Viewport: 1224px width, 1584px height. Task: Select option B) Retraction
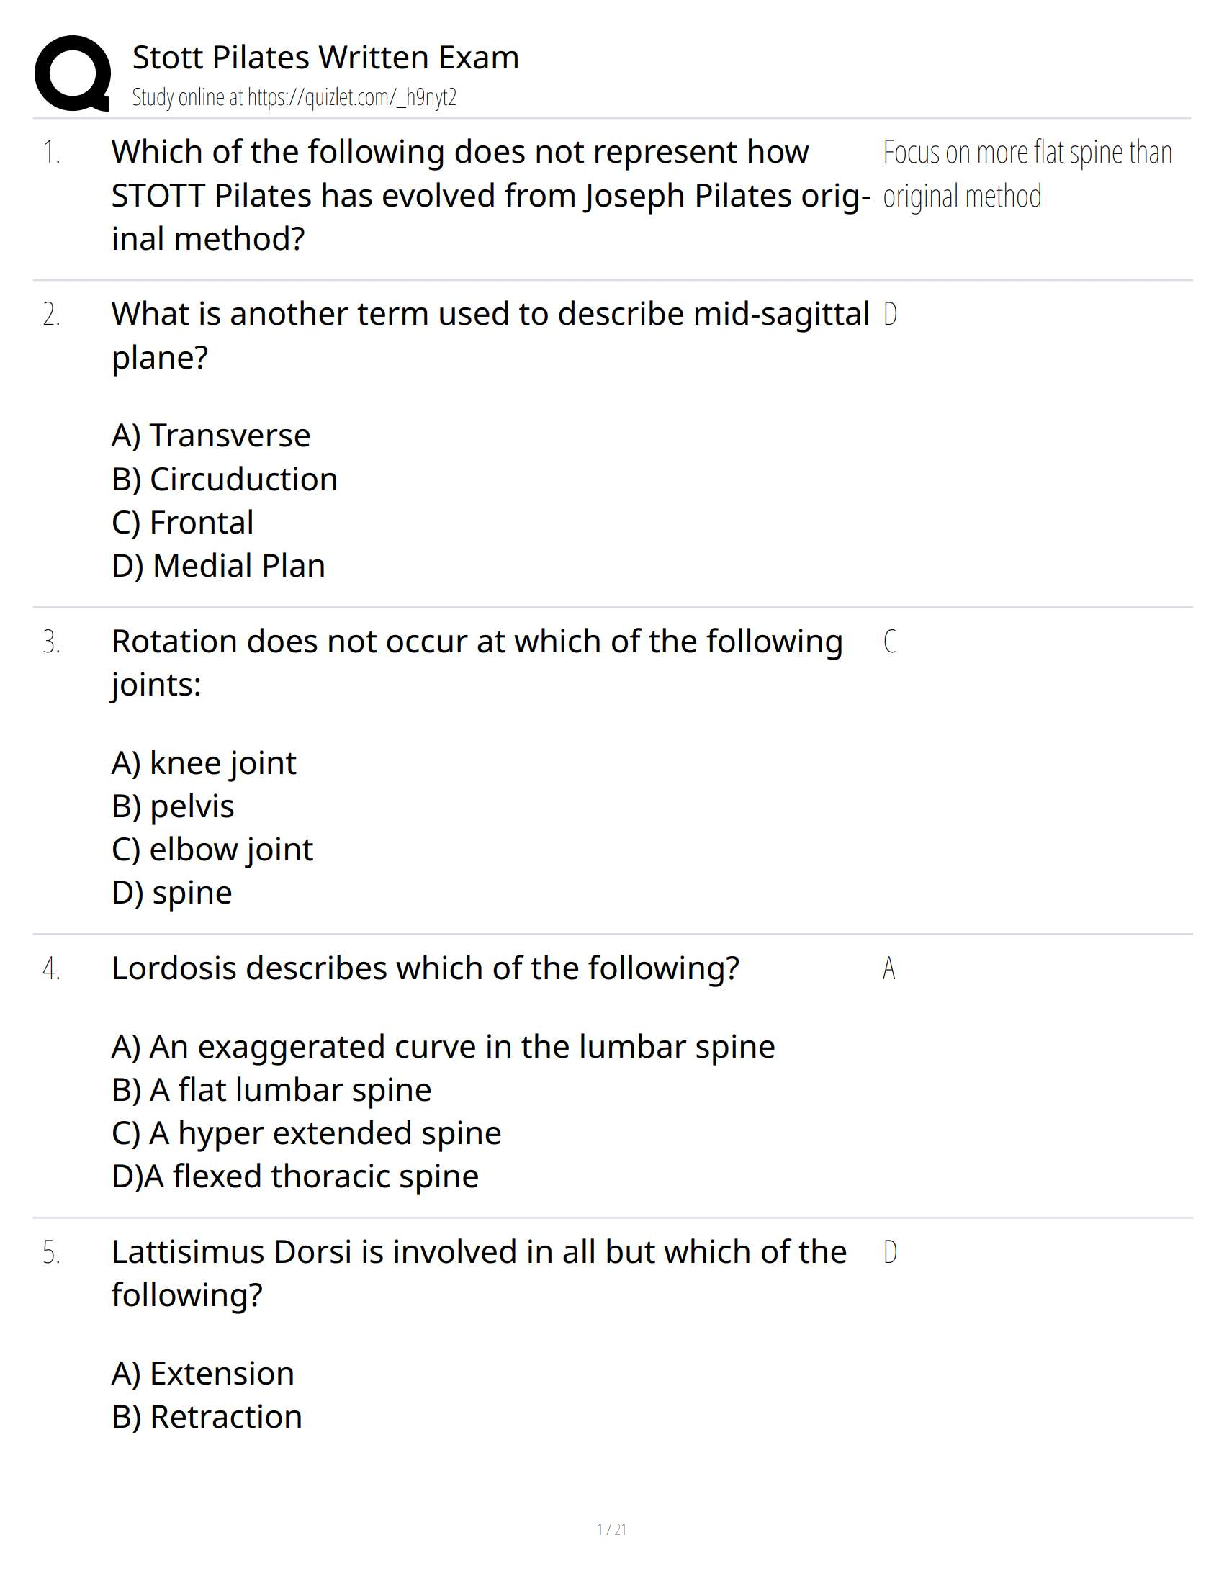(207, 1417)
